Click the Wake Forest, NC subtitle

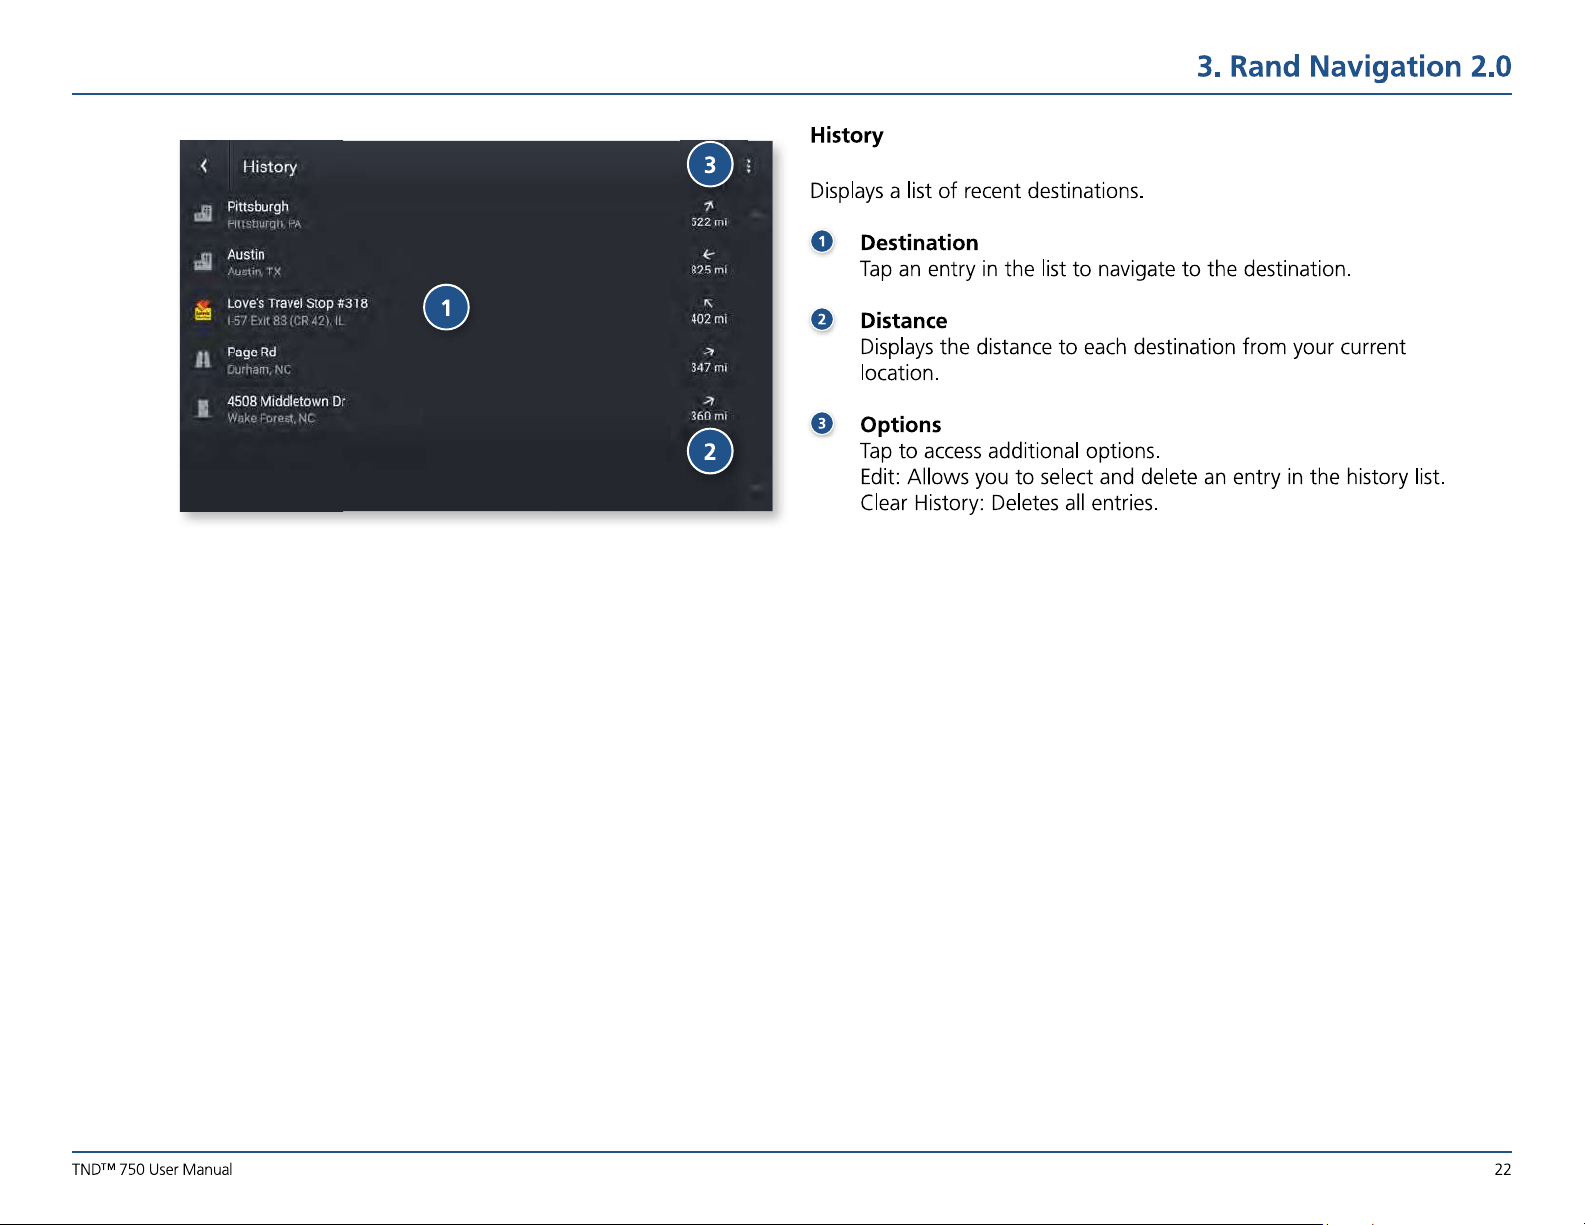click(x=271, y=419)
